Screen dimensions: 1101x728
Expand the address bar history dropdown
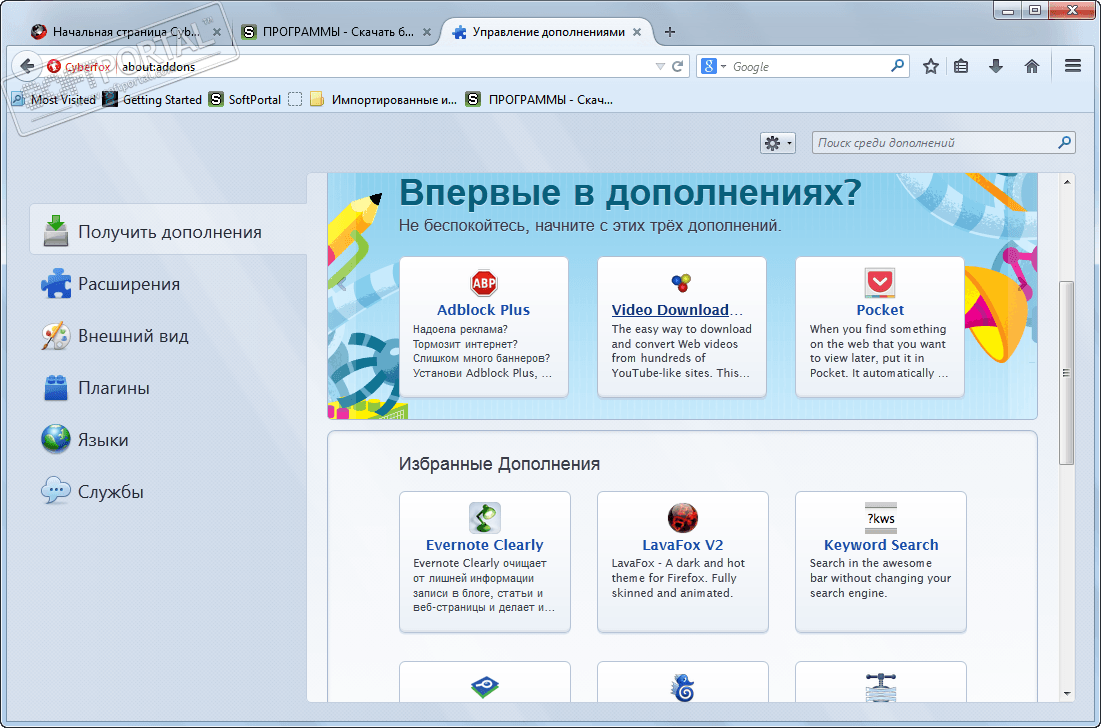(x=660, y=66)
